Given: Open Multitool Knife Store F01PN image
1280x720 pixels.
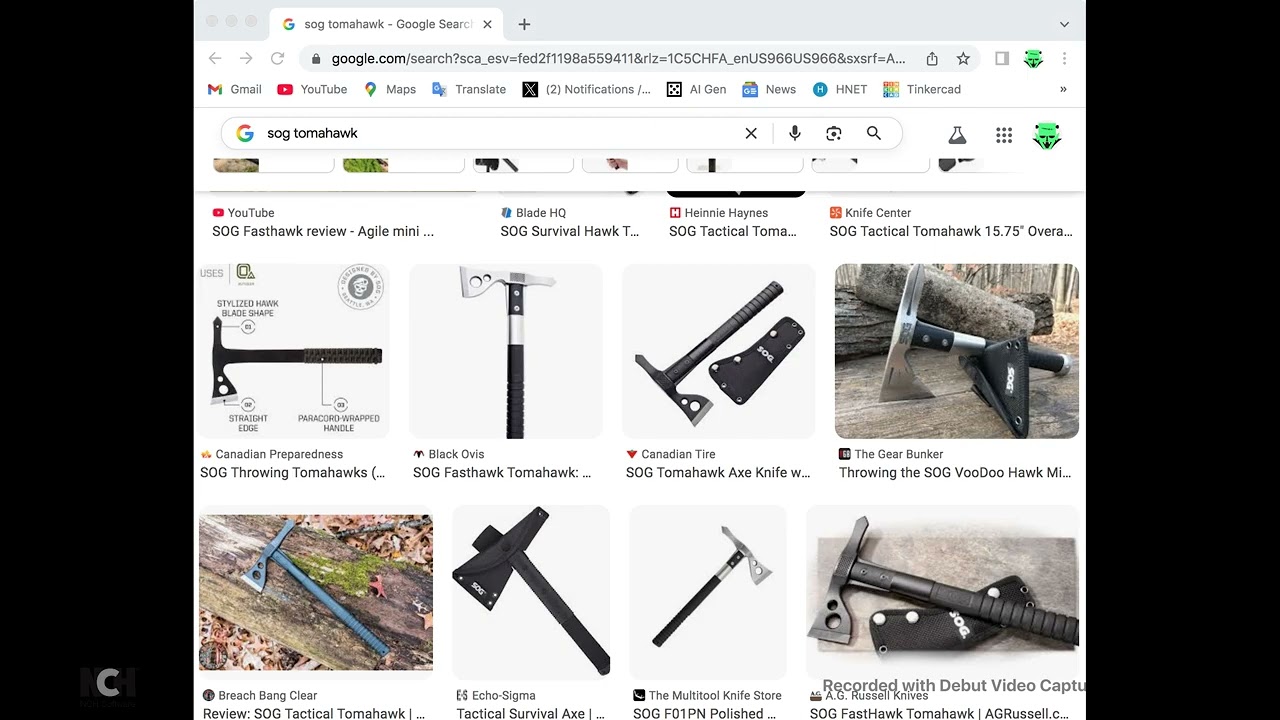Looking at the screenshot, I should click(x=708, y=593).
